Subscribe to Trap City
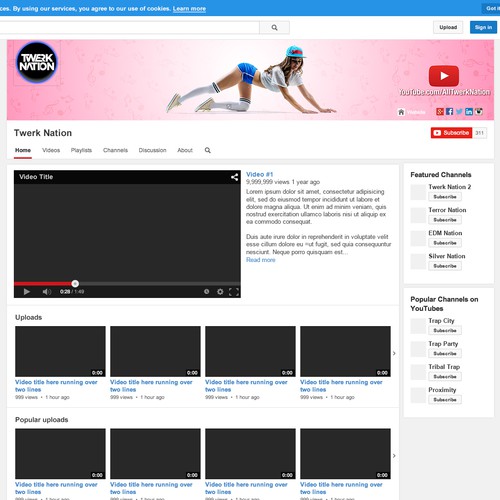Image resolution: width=500 pixels, height=500 pixels. point(445,330)
